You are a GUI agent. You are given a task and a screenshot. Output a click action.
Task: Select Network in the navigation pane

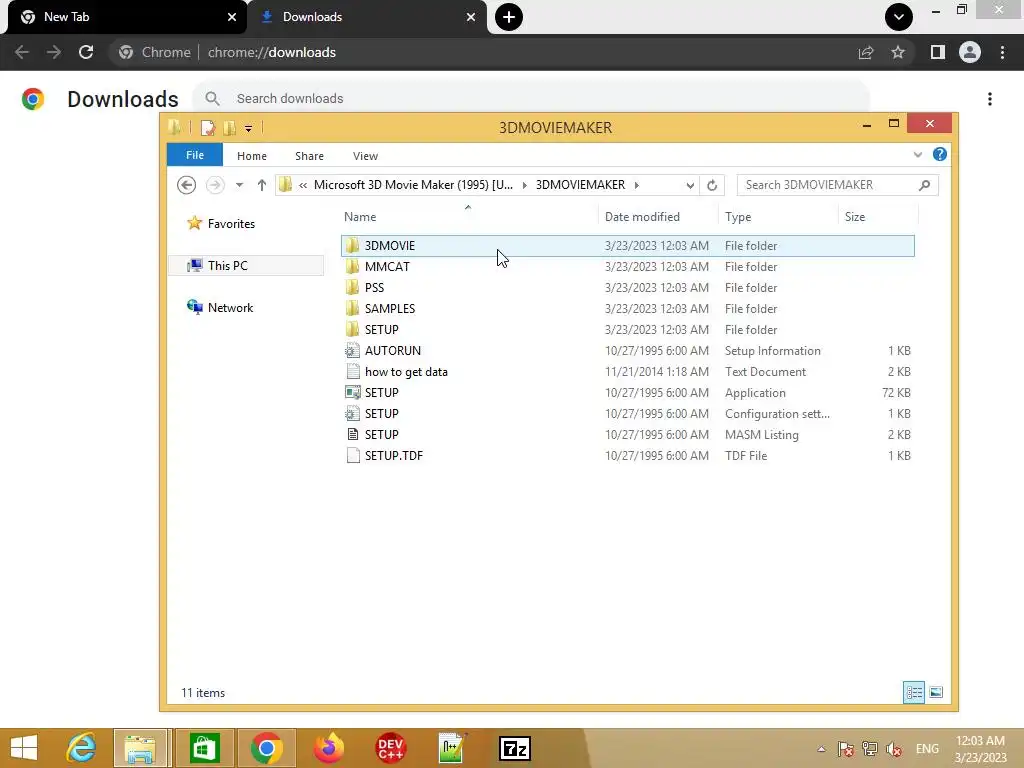pos(220,308)
